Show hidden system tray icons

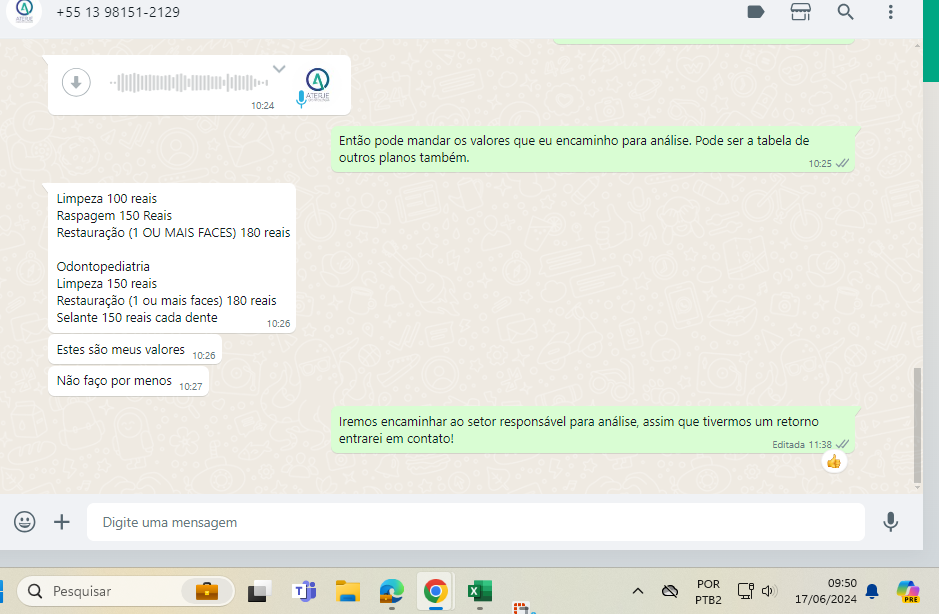[638, 591]
